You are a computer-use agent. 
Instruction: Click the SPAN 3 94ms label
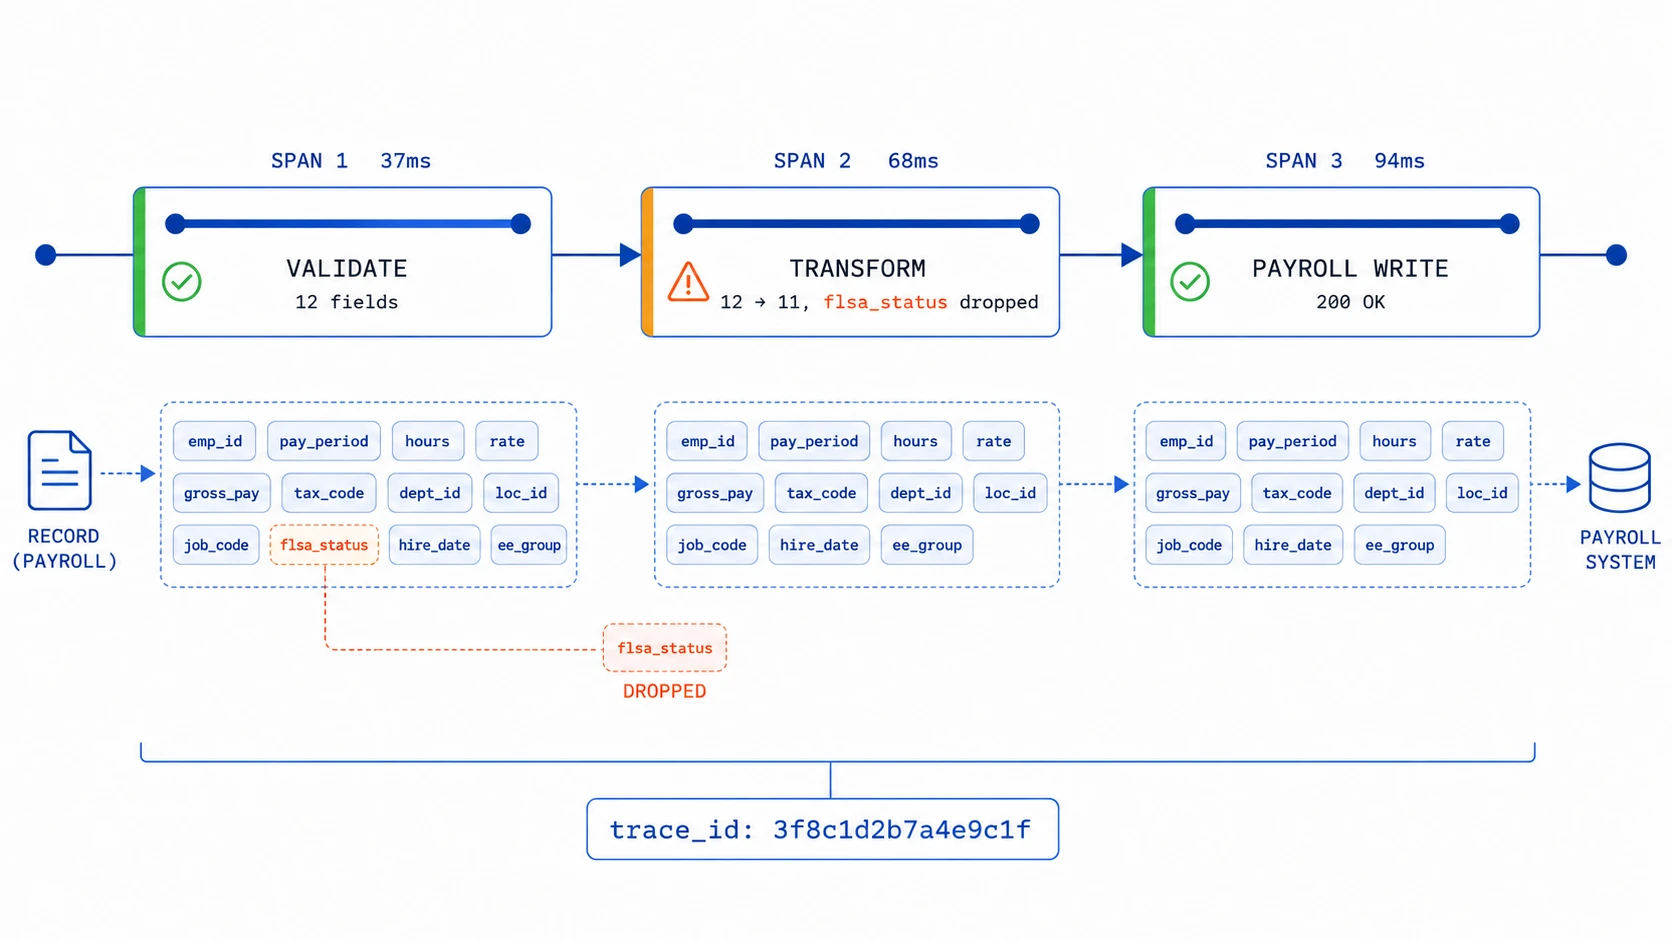tap(1345, 161)
